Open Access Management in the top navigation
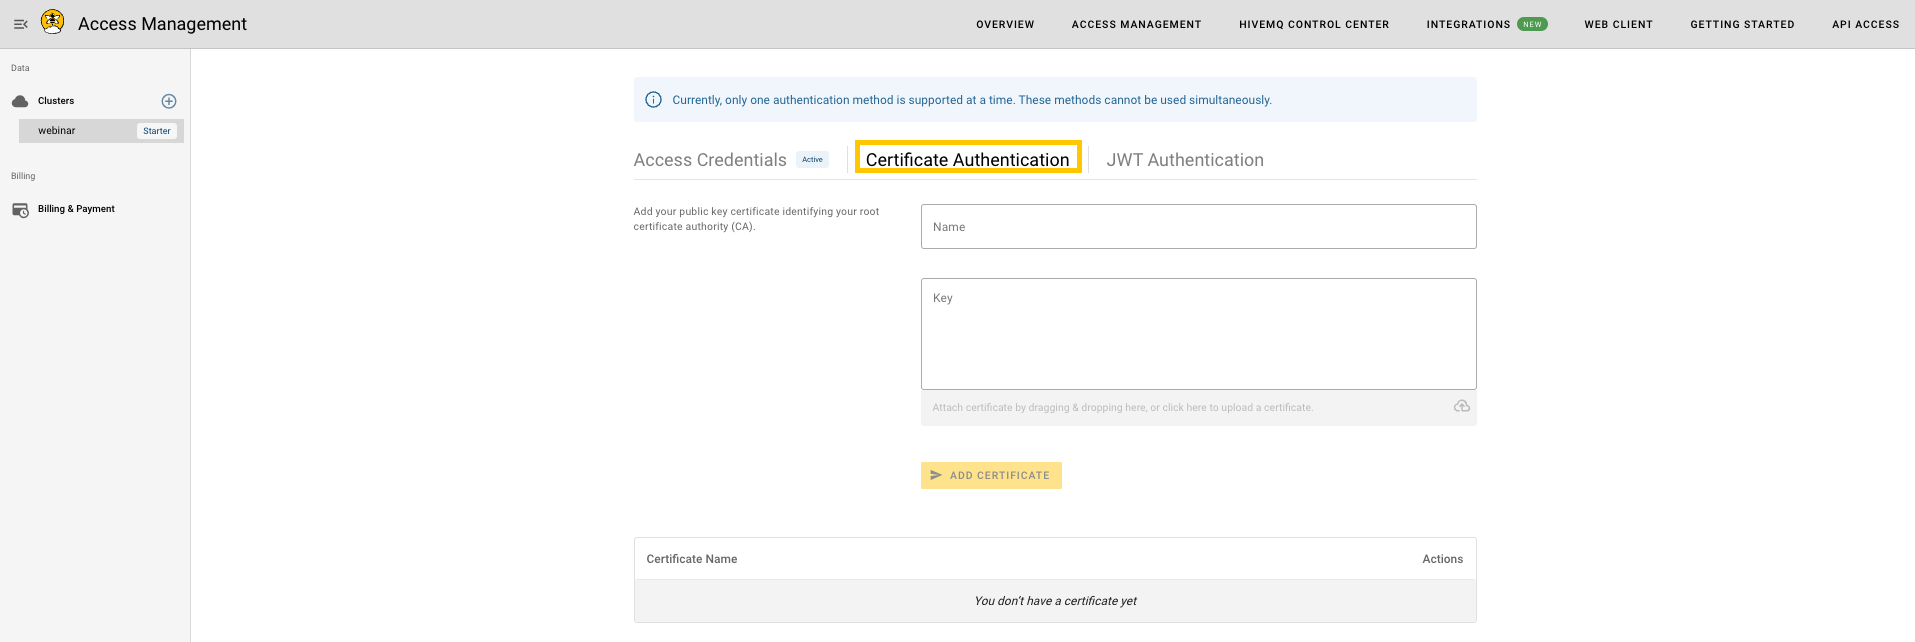This screenshot has width=1915, height=642. point(1137,24)
